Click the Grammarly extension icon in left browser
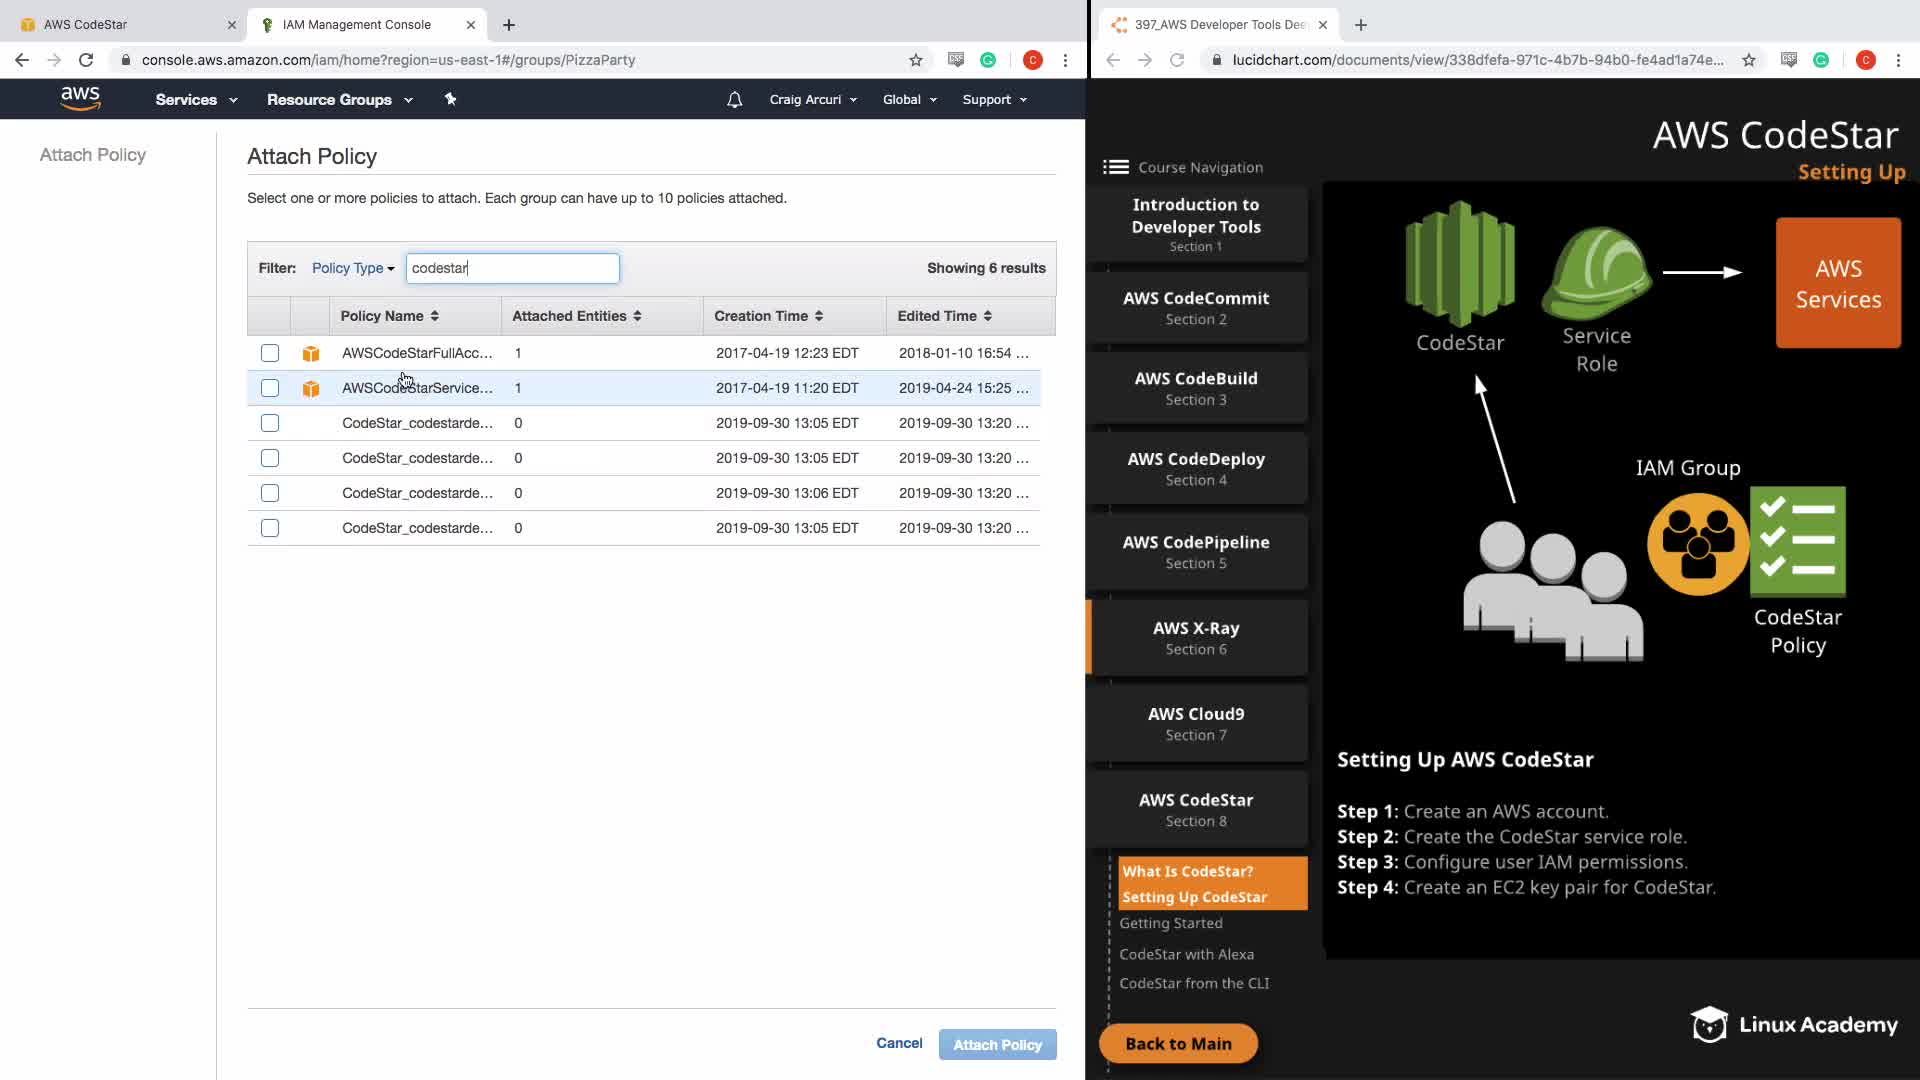This screenshot has width=1920, height=1080. coord(987,60)
